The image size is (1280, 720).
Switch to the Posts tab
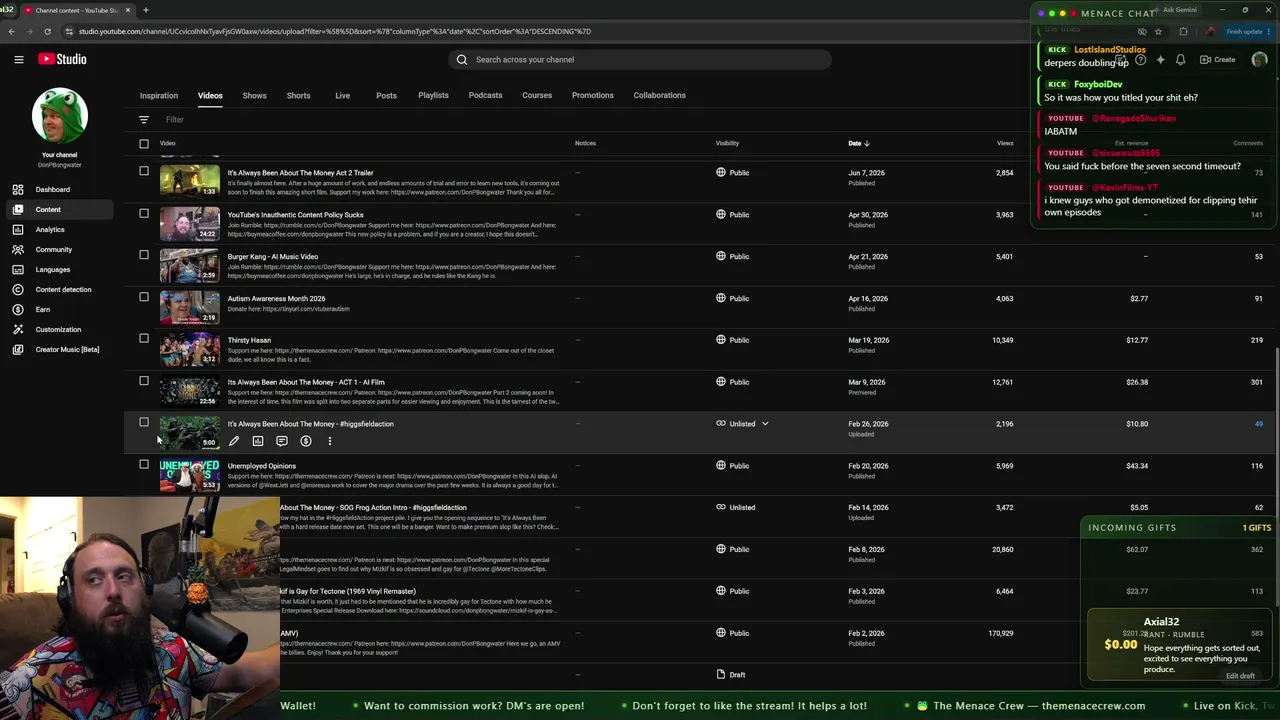[386, 95]
